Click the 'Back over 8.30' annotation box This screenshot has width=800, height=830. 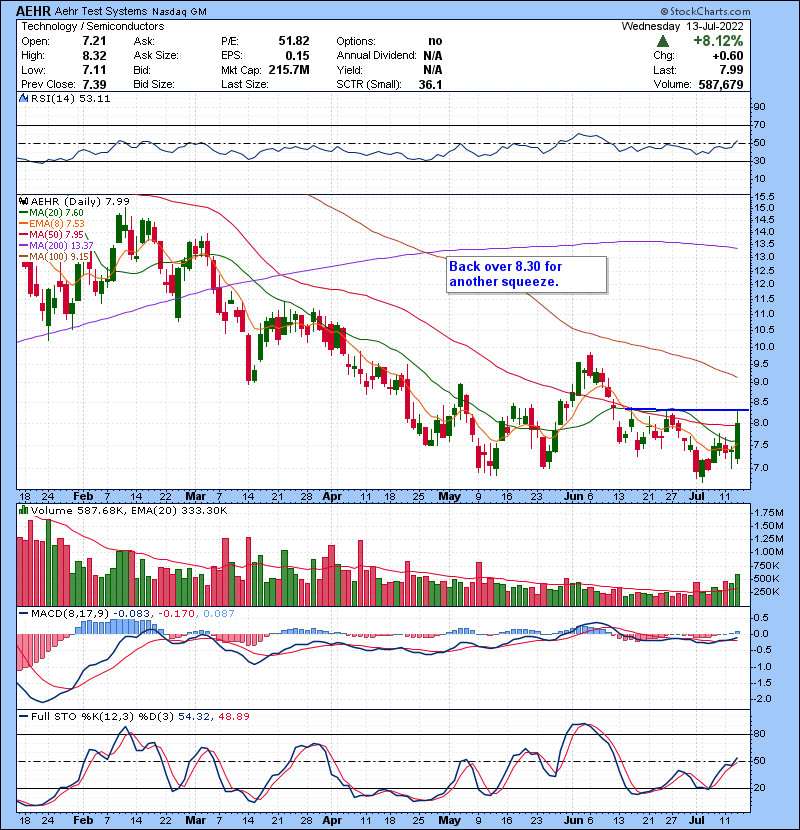click(526, 274)
